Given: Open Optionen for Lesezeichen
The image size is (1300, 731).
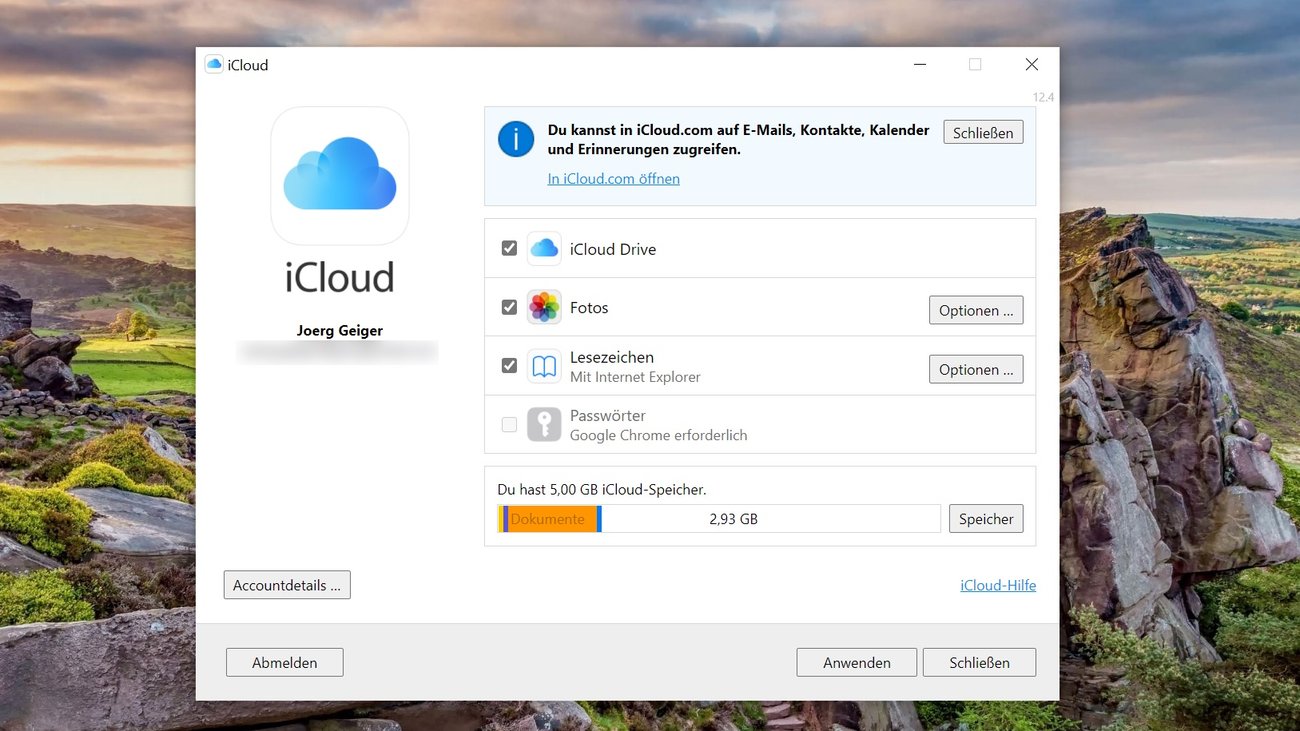Looking at the screenshot, I should pos(975,370).
